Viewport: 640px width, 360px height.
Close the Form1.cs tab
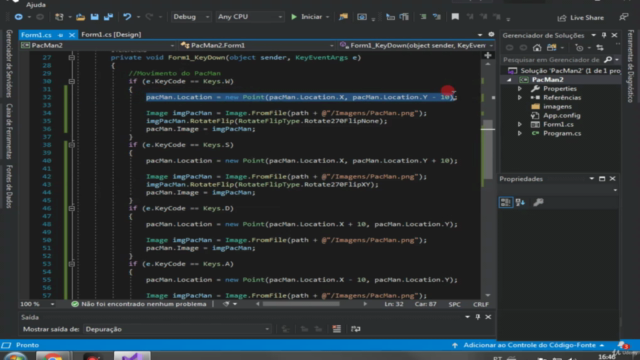(71, 35)
